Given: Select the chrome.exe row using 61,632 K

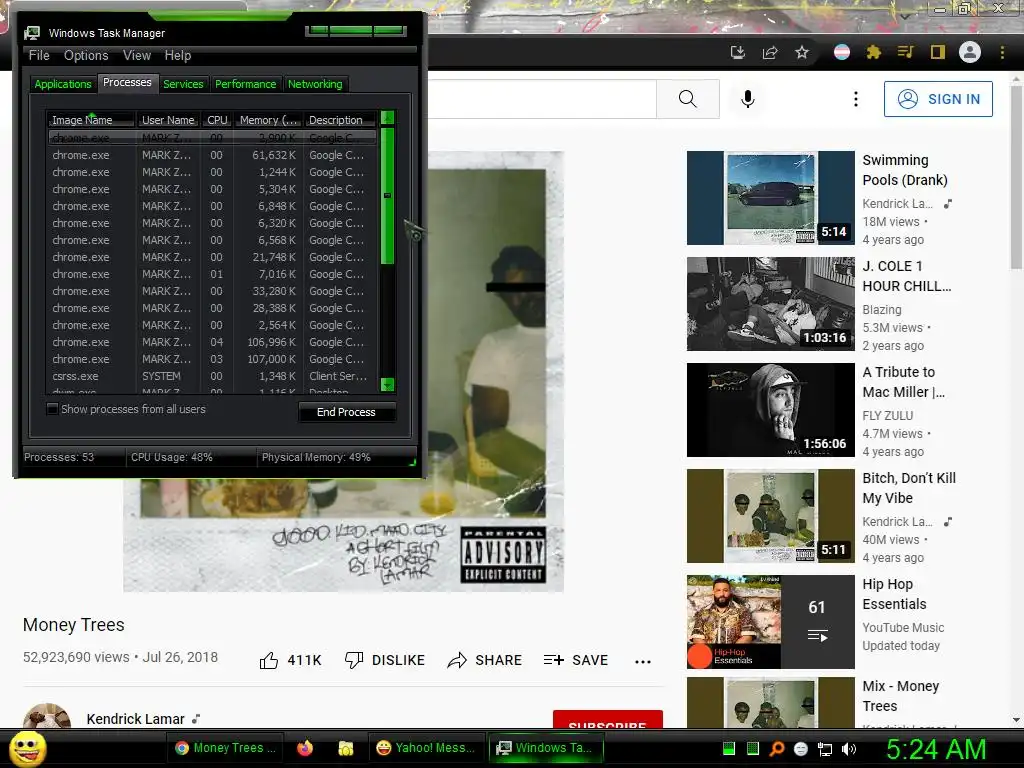Looking at the screenshot, I should [212, 155].
